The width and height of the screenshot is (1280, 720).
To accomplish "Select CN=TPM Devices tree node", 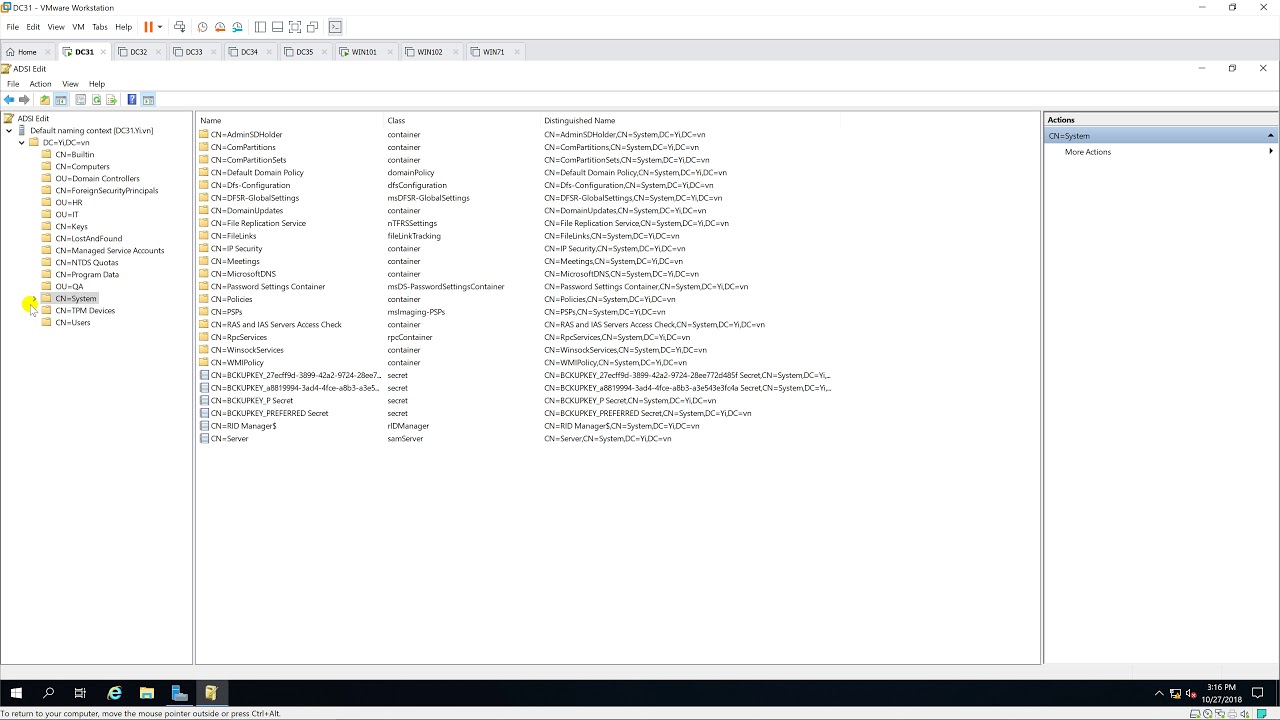I will [x=85, y=311].
